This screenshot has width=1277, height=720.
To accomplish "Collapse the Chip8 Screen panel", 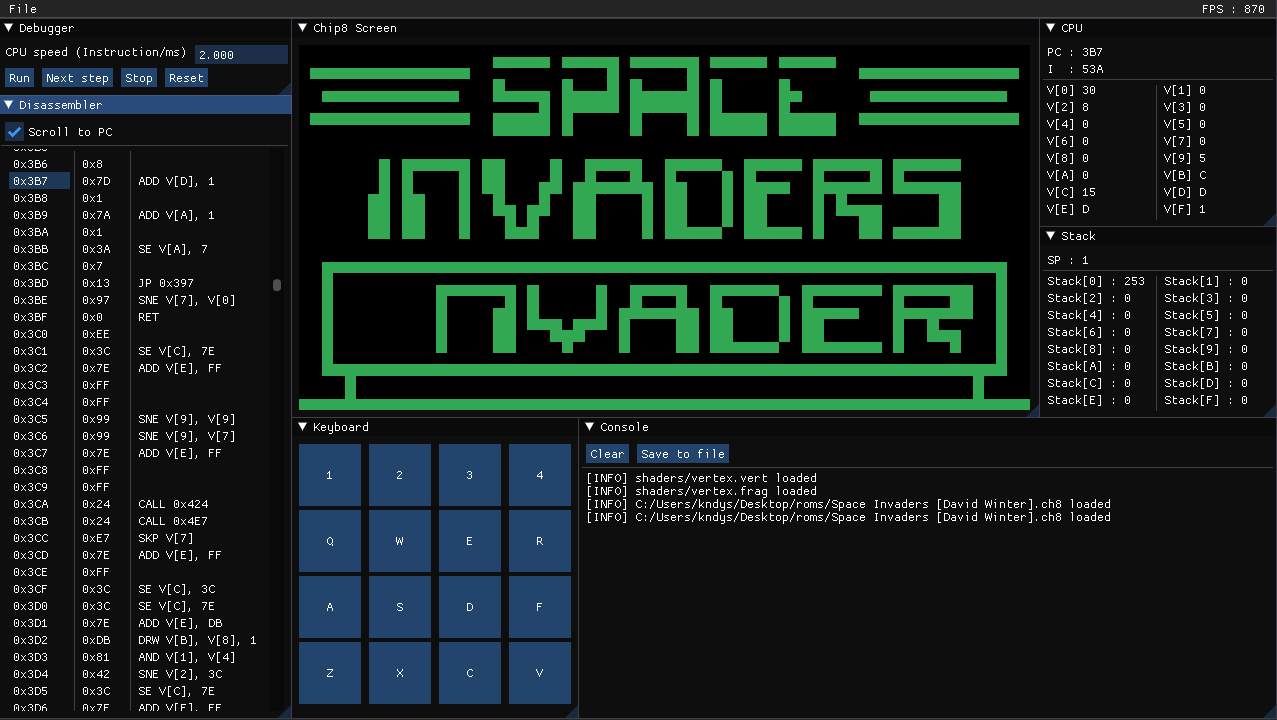I will (302, 28).
